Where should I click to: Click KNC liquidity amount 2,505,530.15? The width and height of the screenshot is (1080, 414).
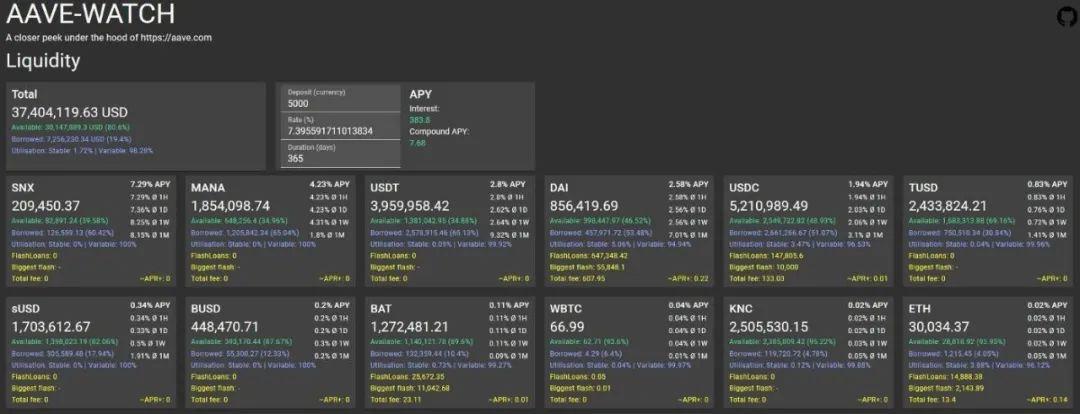click(769, 327)
